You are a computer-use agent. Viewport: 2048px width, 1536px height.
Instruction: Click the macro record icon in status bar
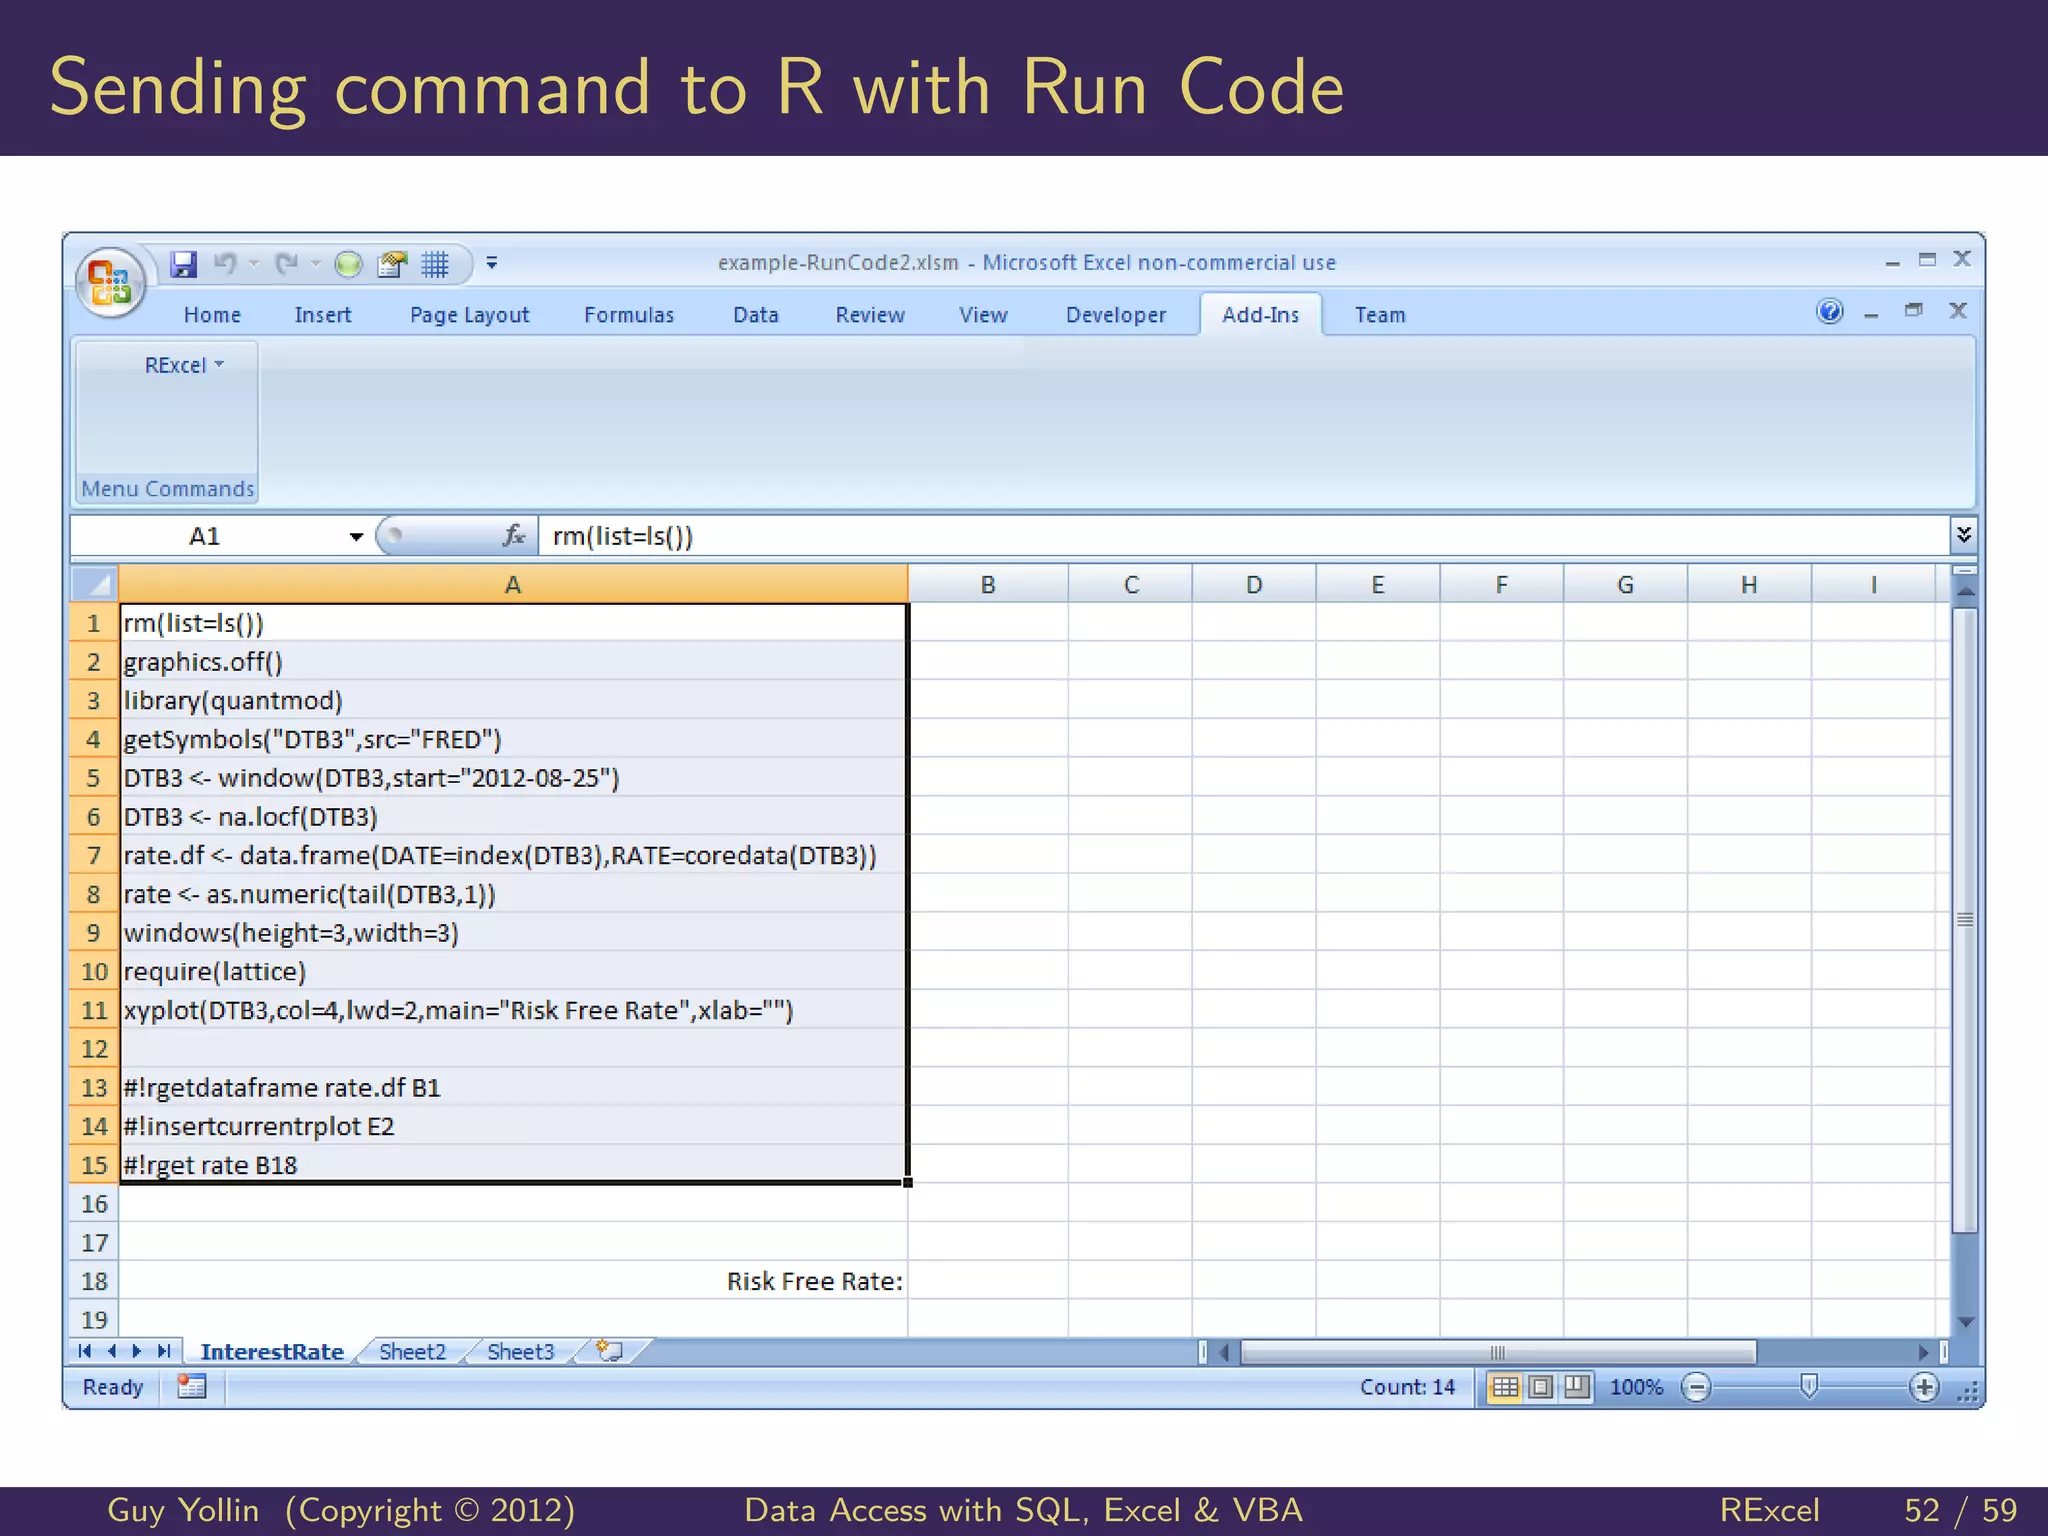point(191,1387)
